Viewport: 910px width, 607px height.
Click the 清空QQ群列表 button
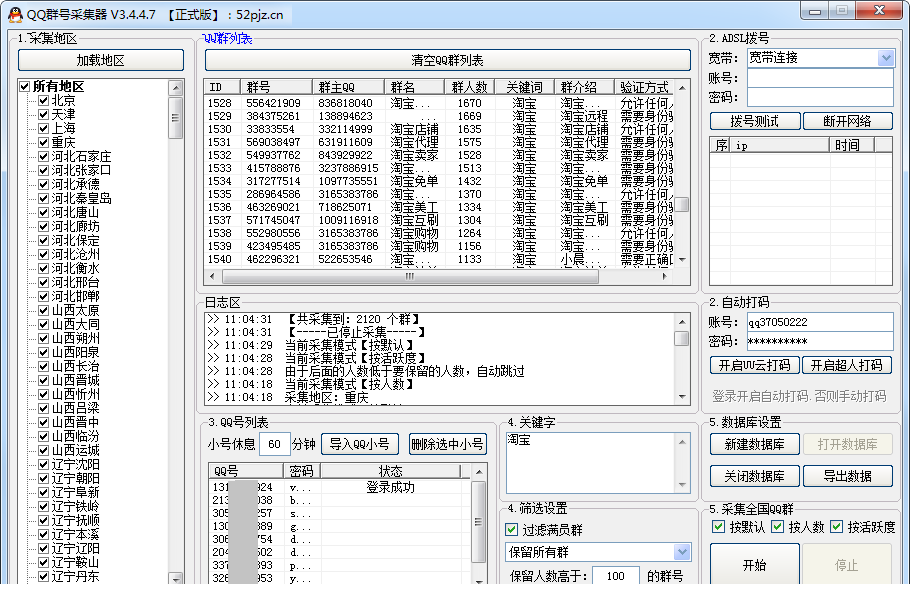(x=447, y=60)
